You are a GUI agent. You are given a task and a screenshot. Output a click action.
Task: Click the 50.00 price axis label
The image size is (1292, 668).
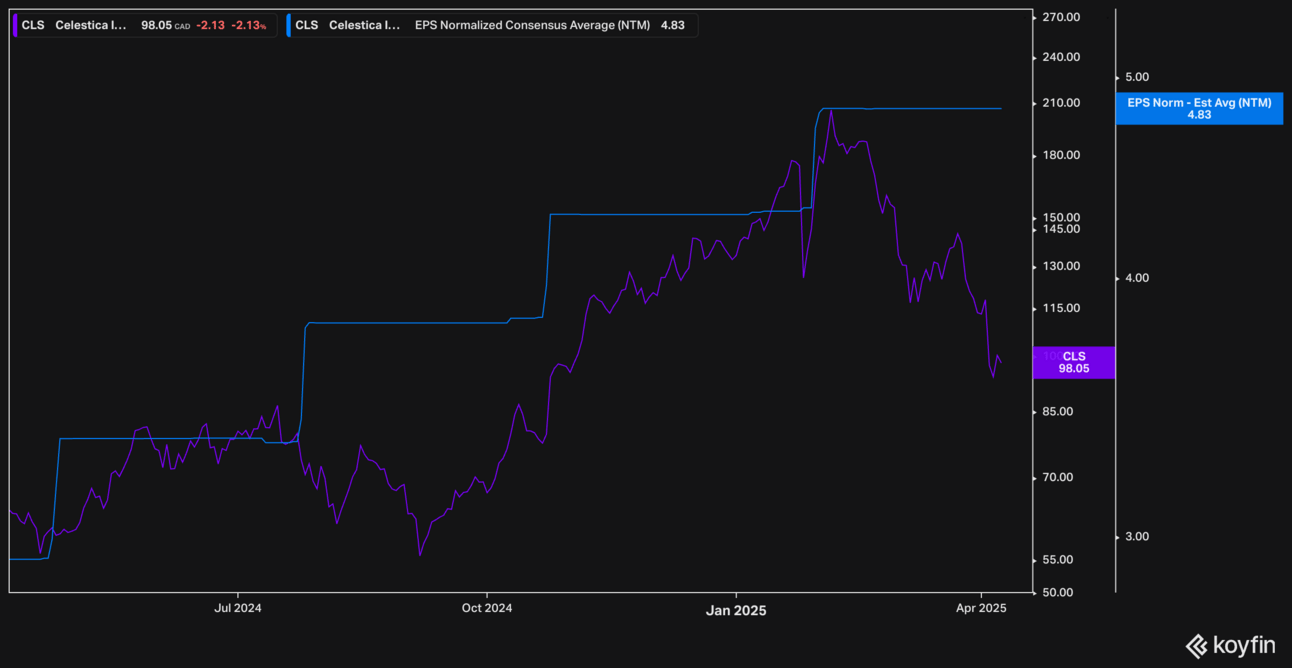(x=1057, y=592)
